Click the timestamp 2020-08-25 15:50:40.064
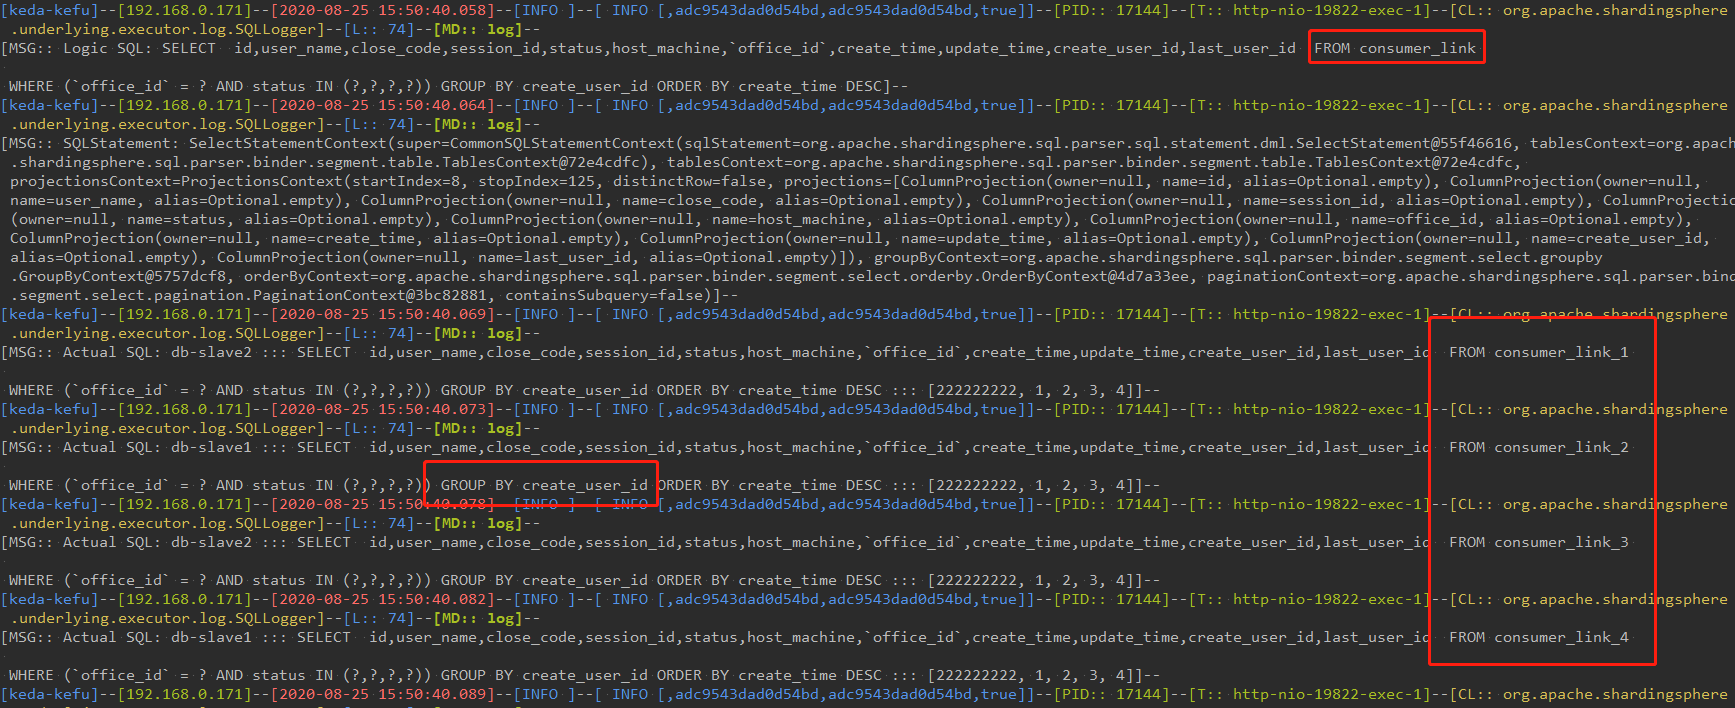 coord(384,105)
